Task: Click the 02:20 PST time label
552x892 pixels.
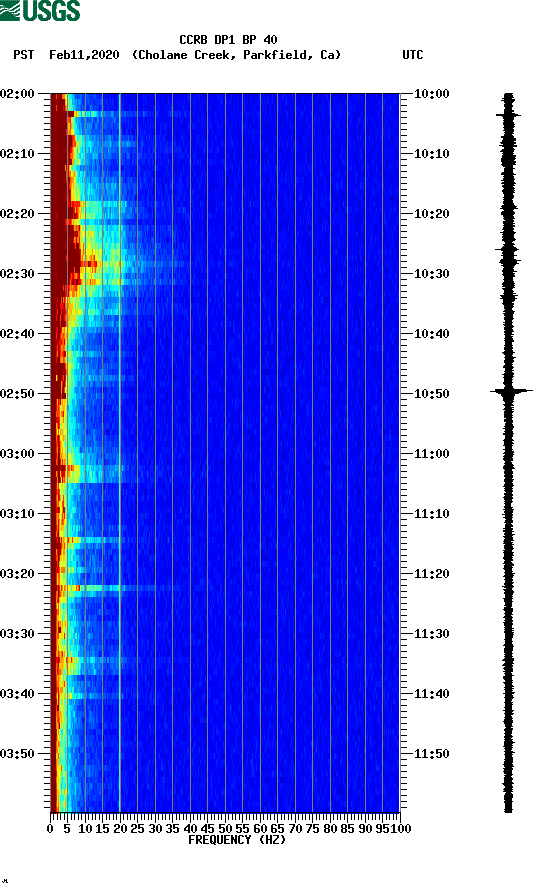Action: pyautogui.click(x=18, y=214)
